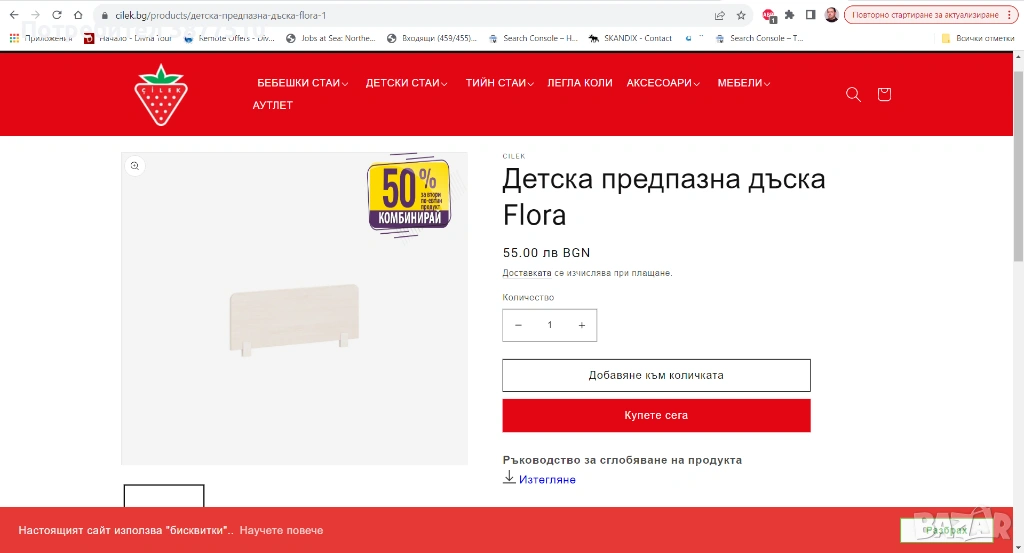The image size is (1024, 553).
Task: Open the shopping cart icon
Action: tap(884, 95)
